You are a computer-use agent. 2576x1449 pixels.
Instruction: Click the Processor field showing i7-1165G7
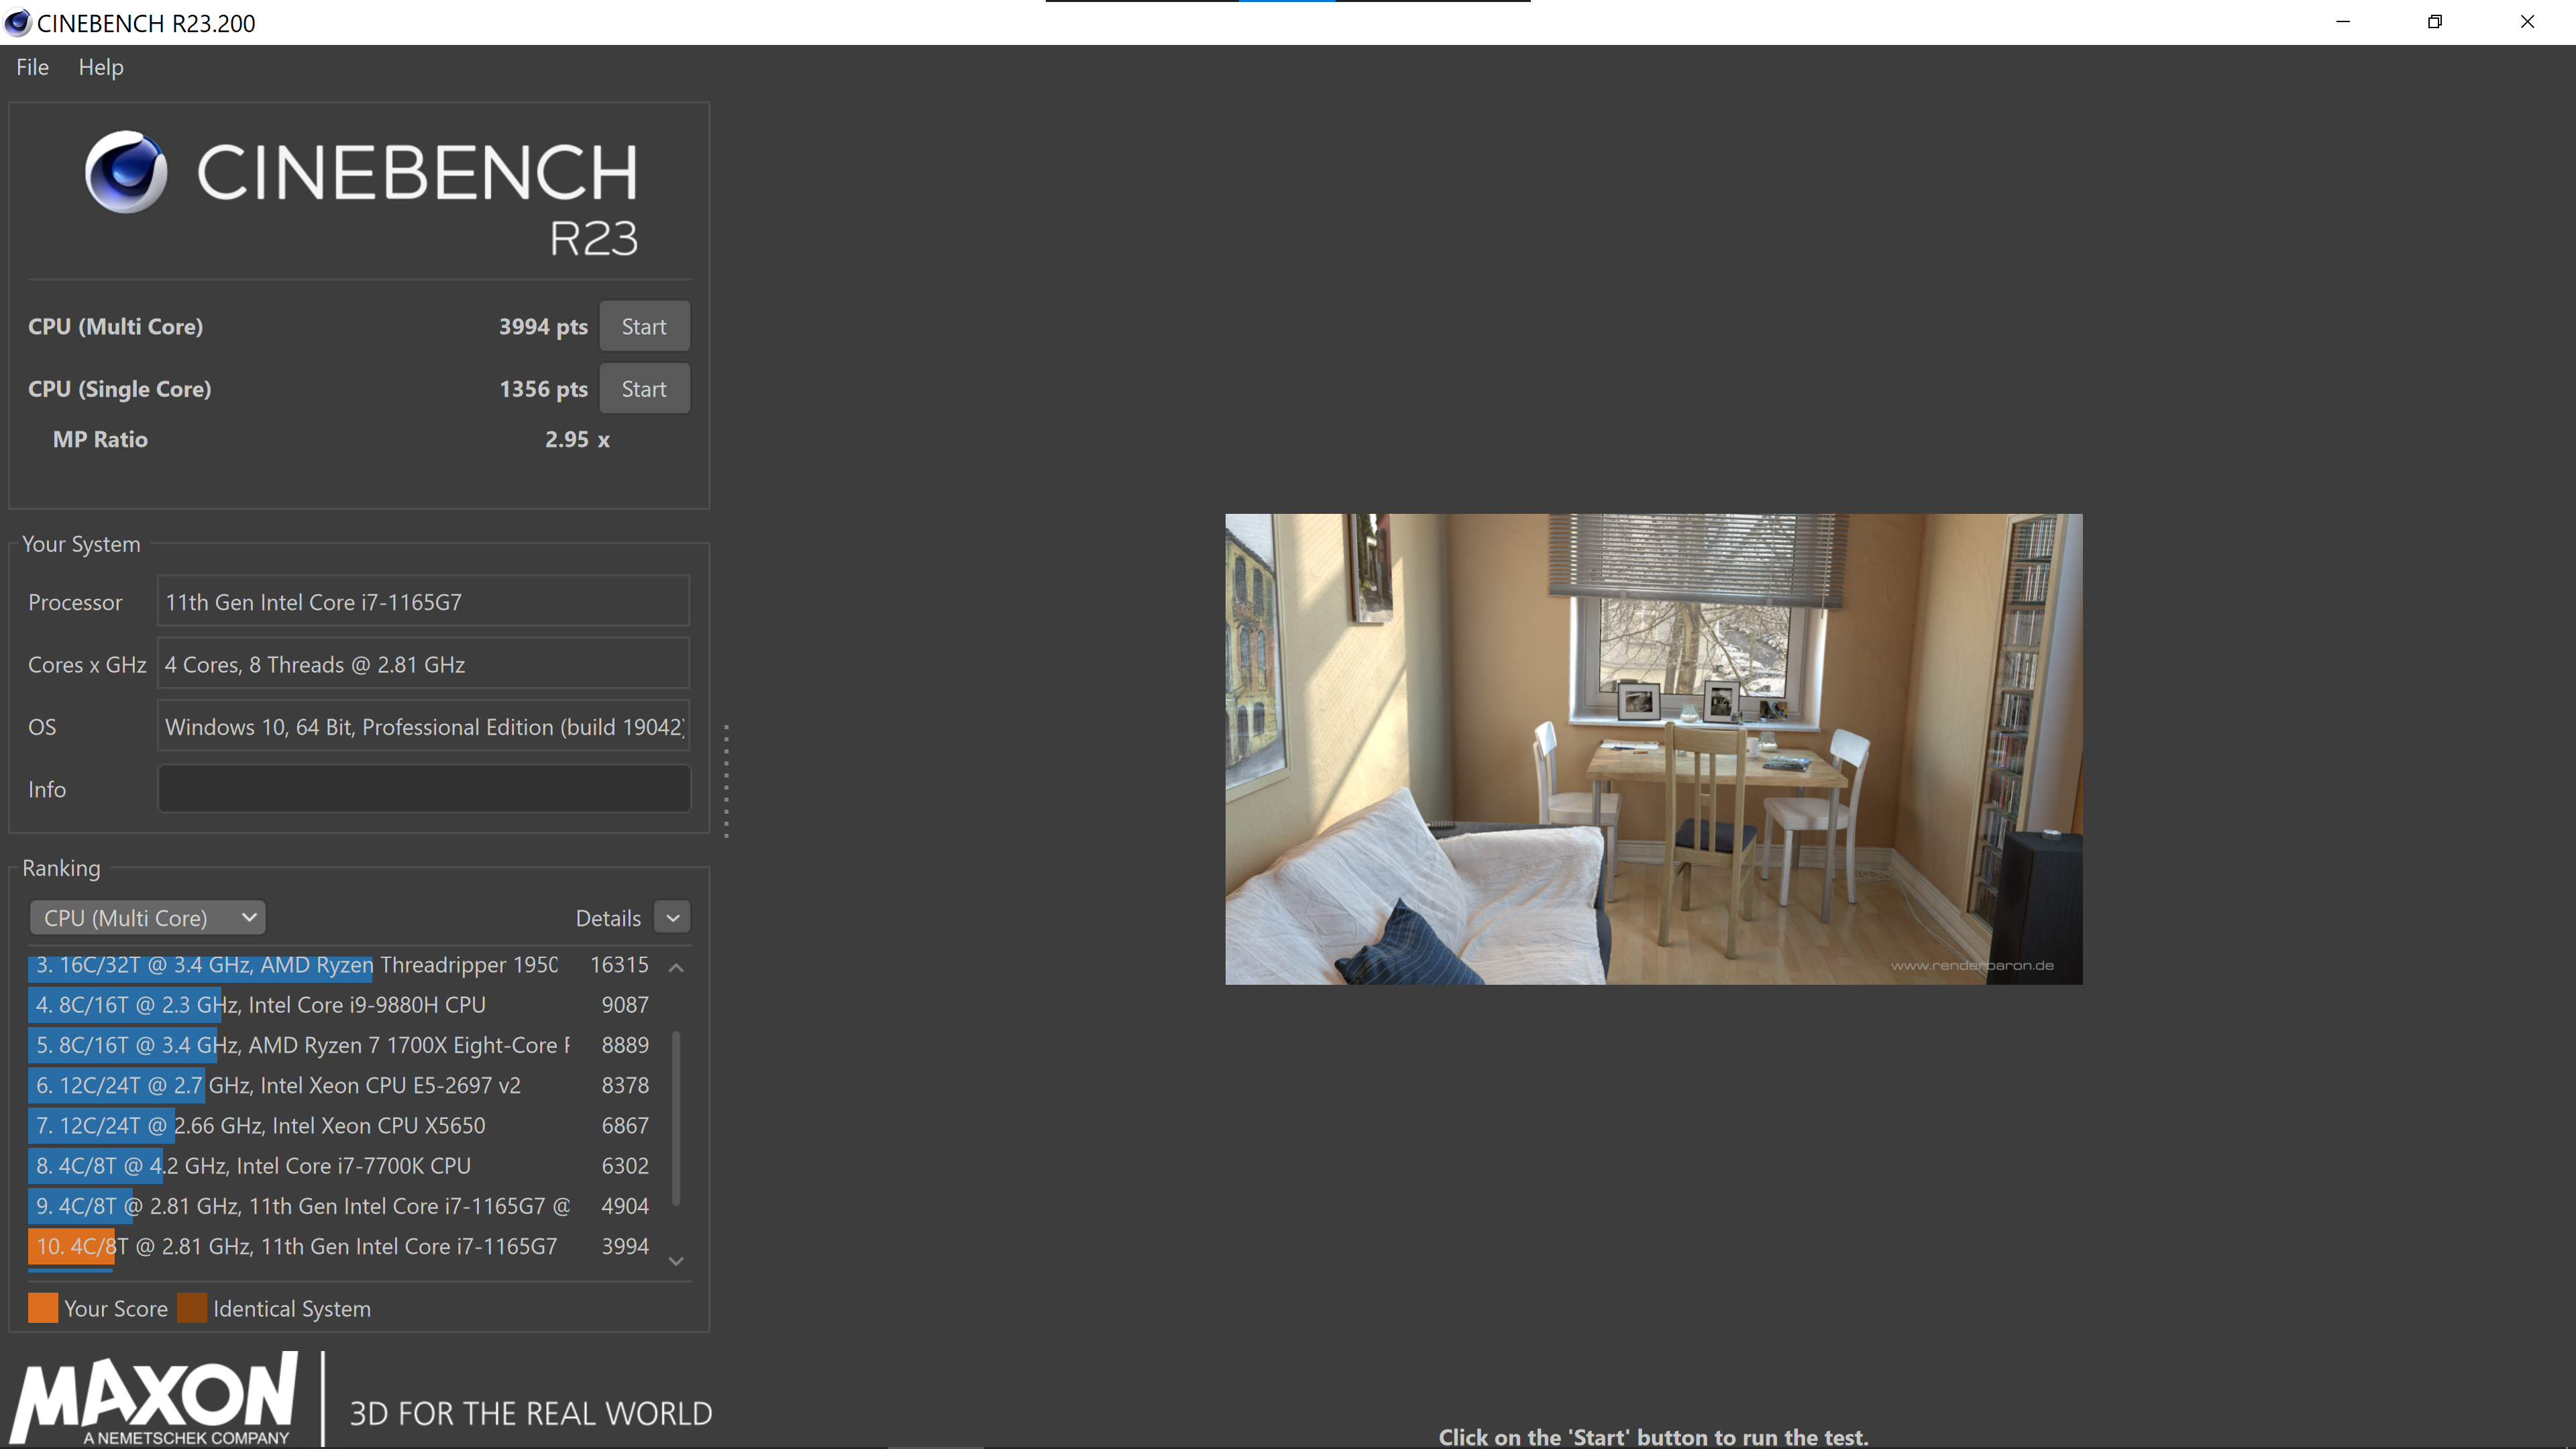pyautogui.click(x=423, y=602)
